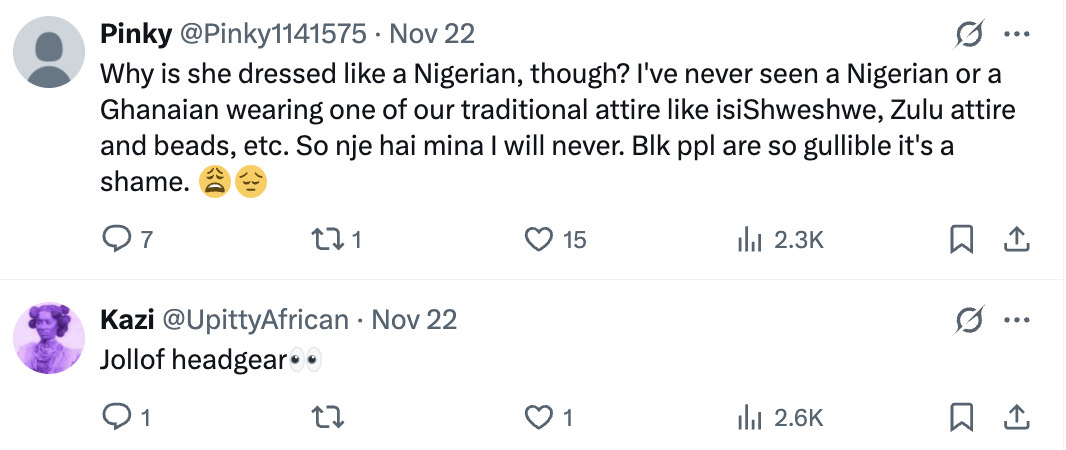This screenshot has height=450, width=1066.
Task: Bookmark Pinky's tweet
Action: pyautogui.click(x=961, y=239)
